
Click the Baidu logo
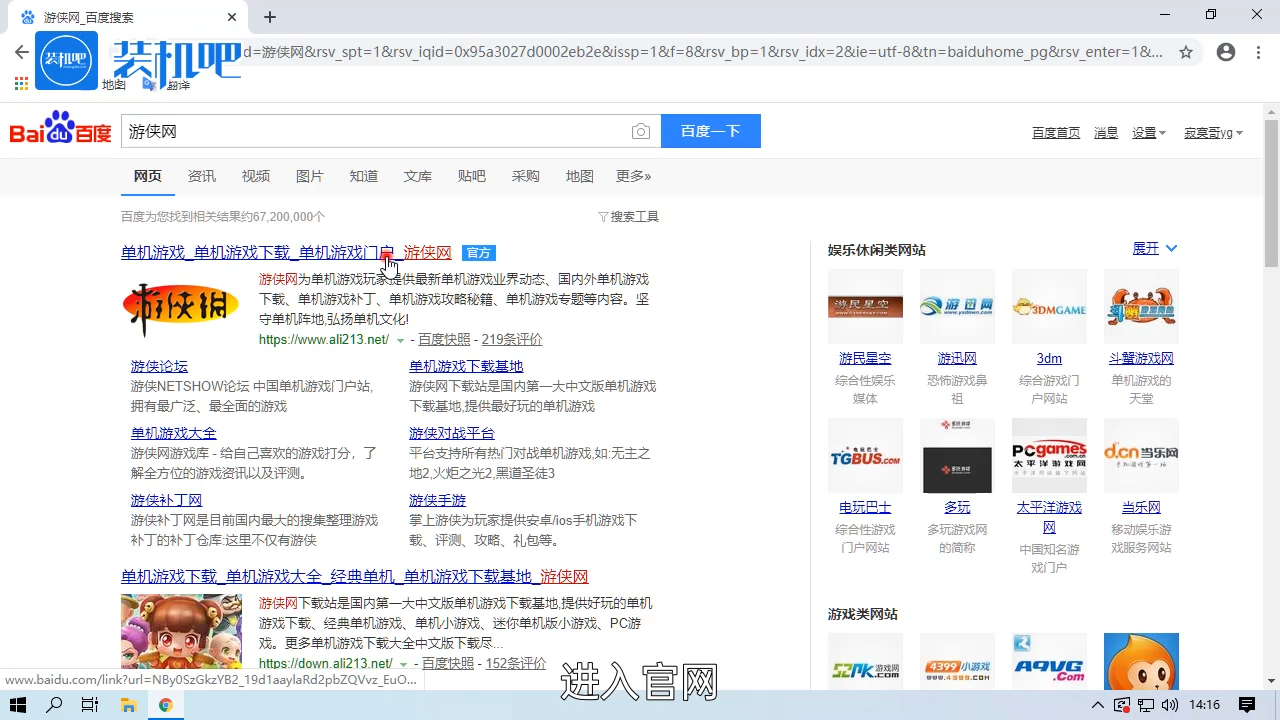[x=60, y=131]
